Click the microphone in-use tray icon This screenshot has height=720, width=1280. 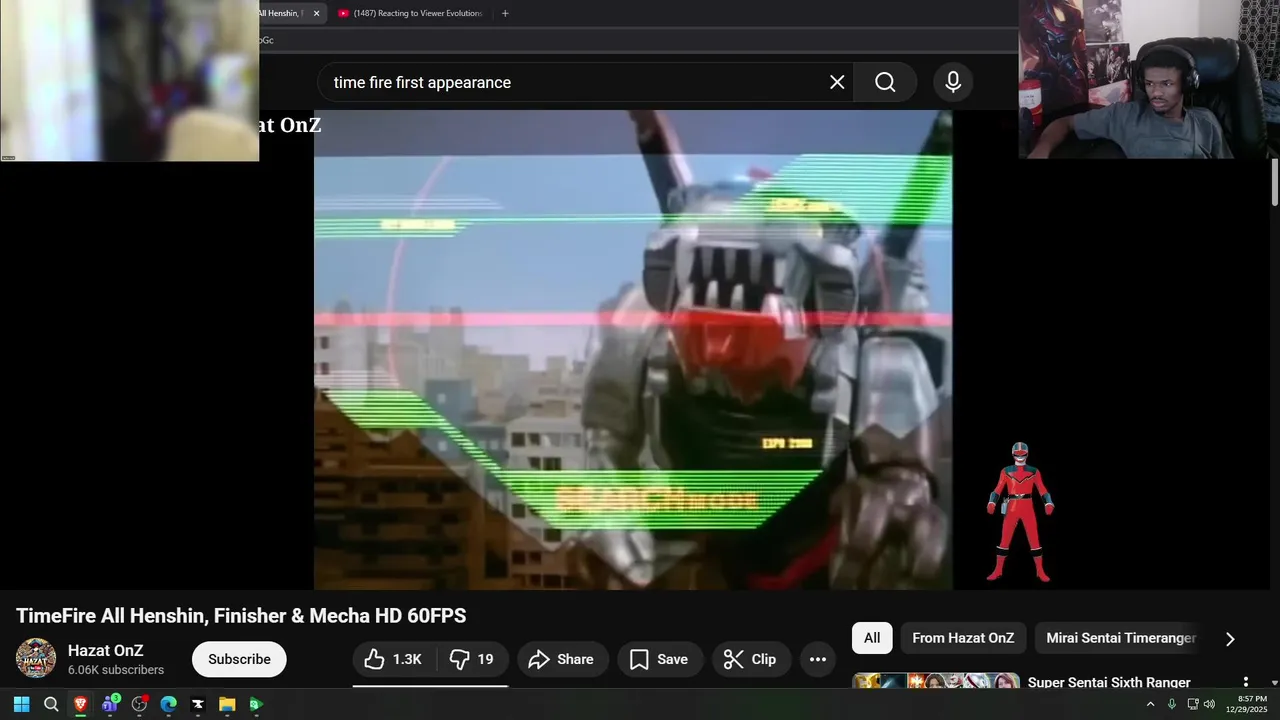point(1172,704)
